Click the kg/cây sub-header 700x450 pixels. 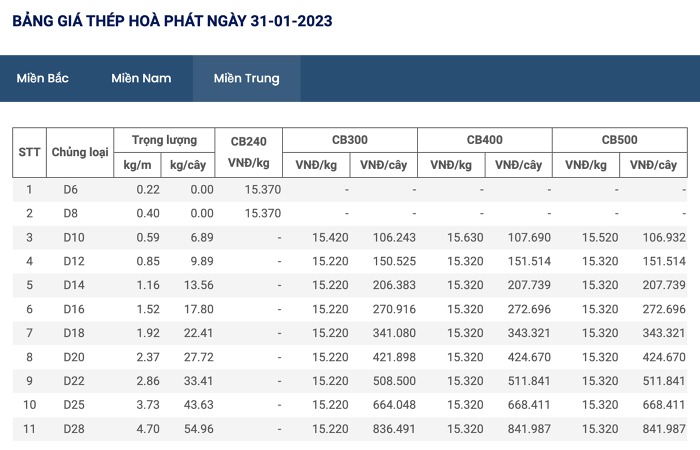pos(188,165)
